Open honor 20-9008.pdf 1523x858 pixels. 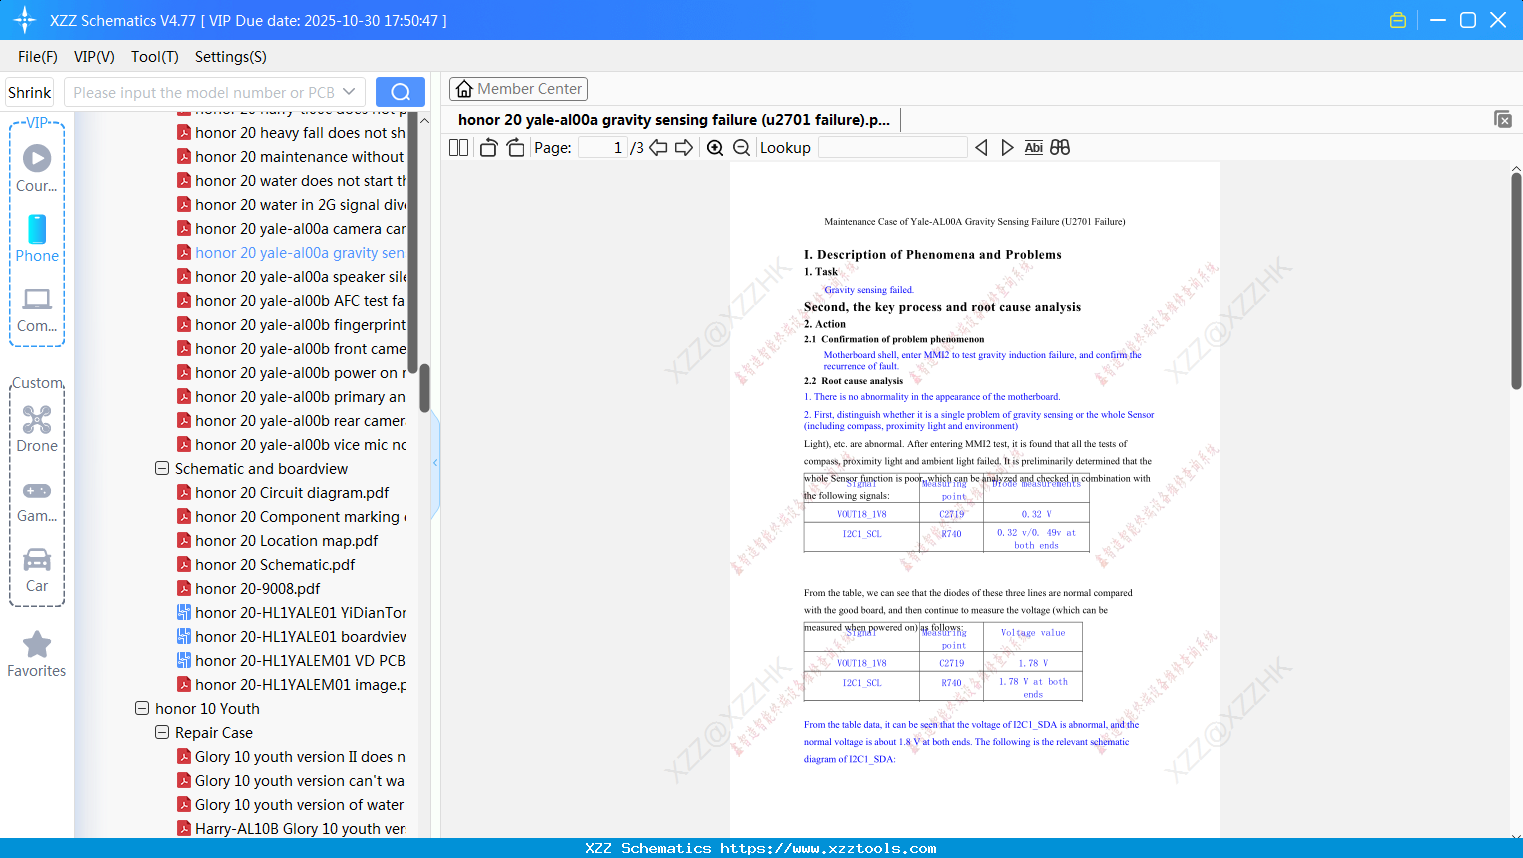(258, 588)
